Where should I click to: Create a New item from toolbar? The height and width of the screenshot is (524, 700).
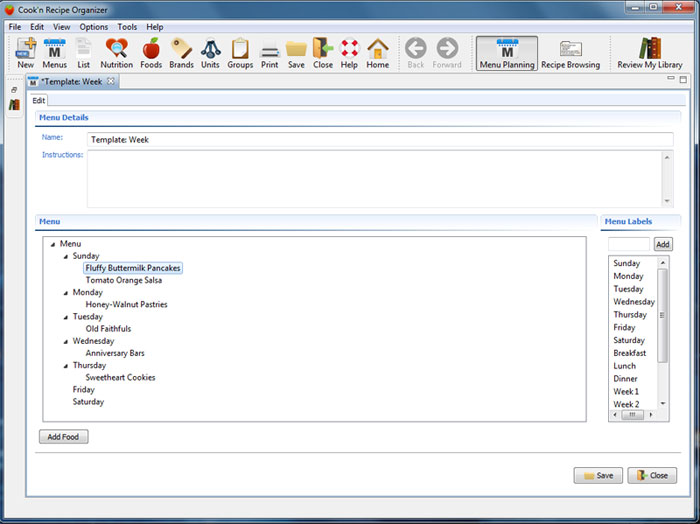tap(26, 53)
